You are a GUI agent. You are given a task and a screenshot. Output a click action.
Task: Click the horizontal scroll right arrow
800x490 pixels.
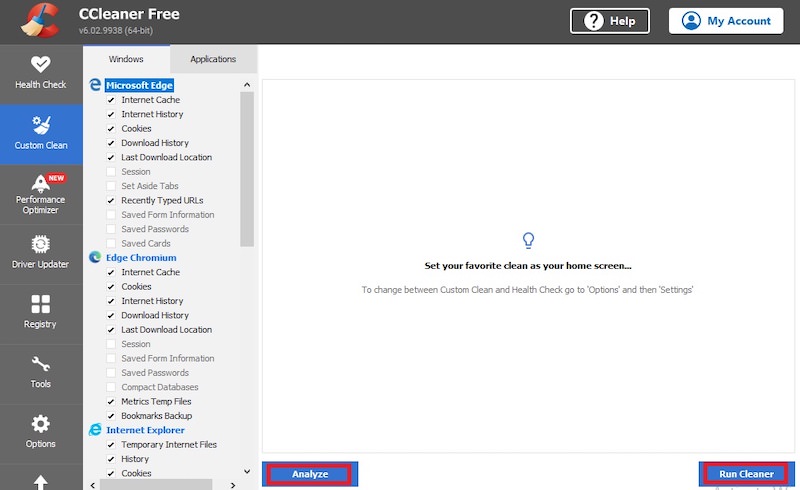[233, 485]
